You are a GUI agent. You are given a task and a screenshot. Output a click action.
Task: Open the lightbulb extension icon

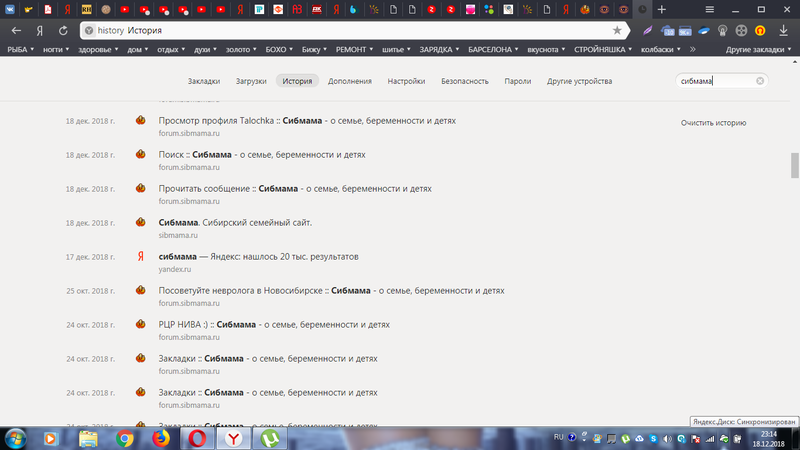coord(722,31)
